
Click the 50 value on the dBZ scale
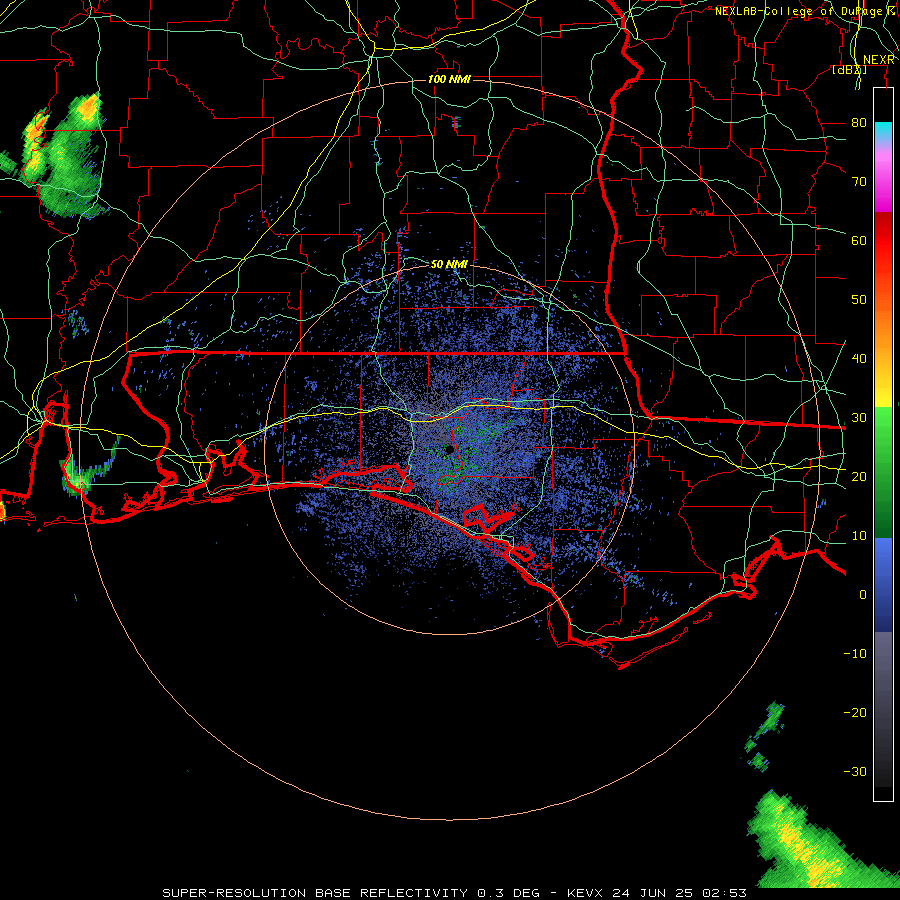pos(859,300)
